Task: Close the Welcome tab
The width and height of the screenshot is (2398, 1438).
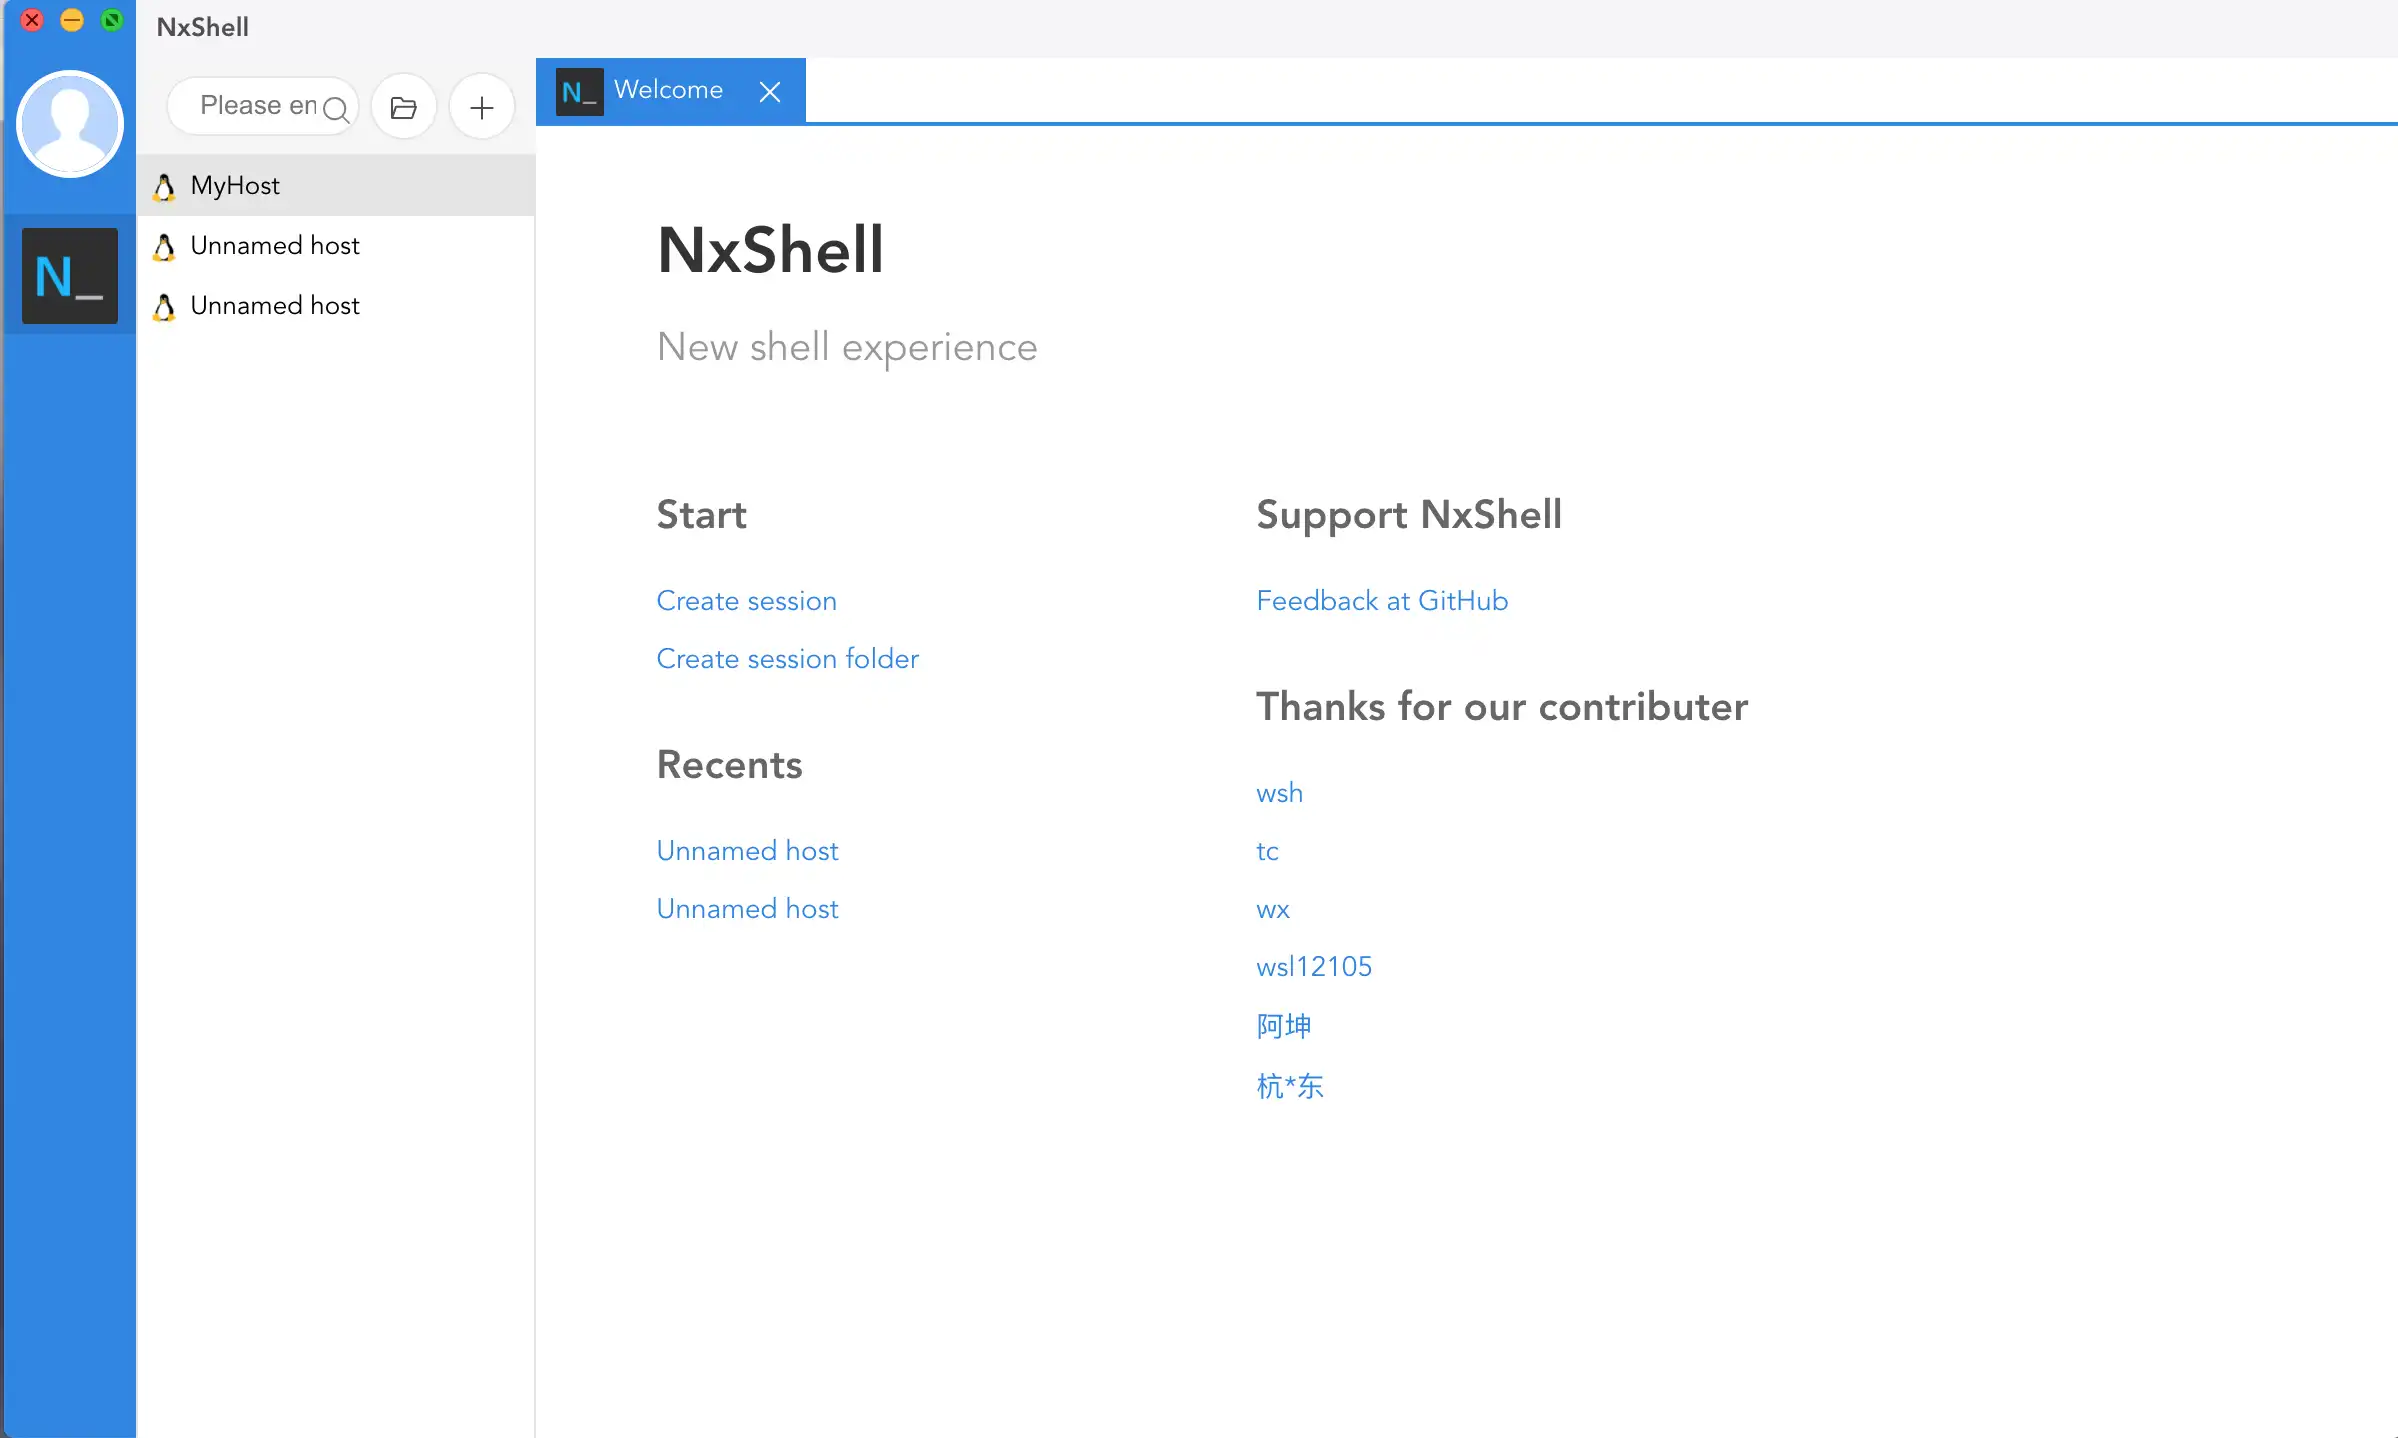Action: (770, 92)
